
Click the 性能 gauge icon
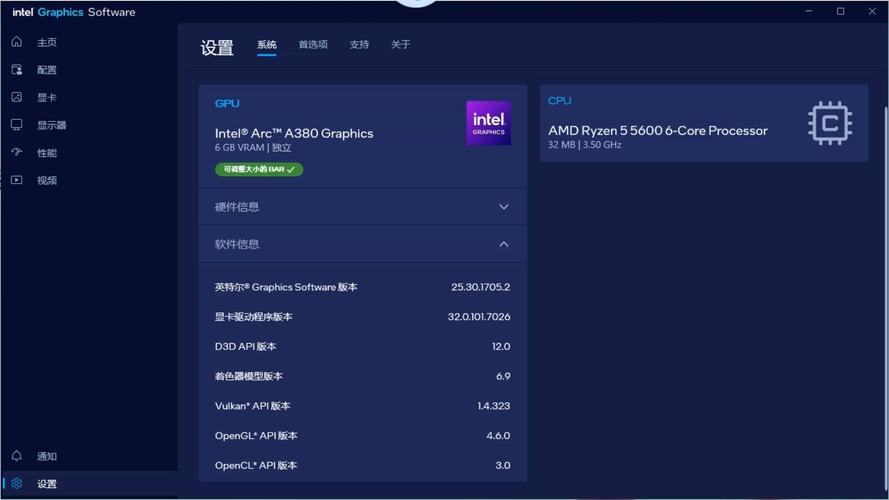[16, 152]
